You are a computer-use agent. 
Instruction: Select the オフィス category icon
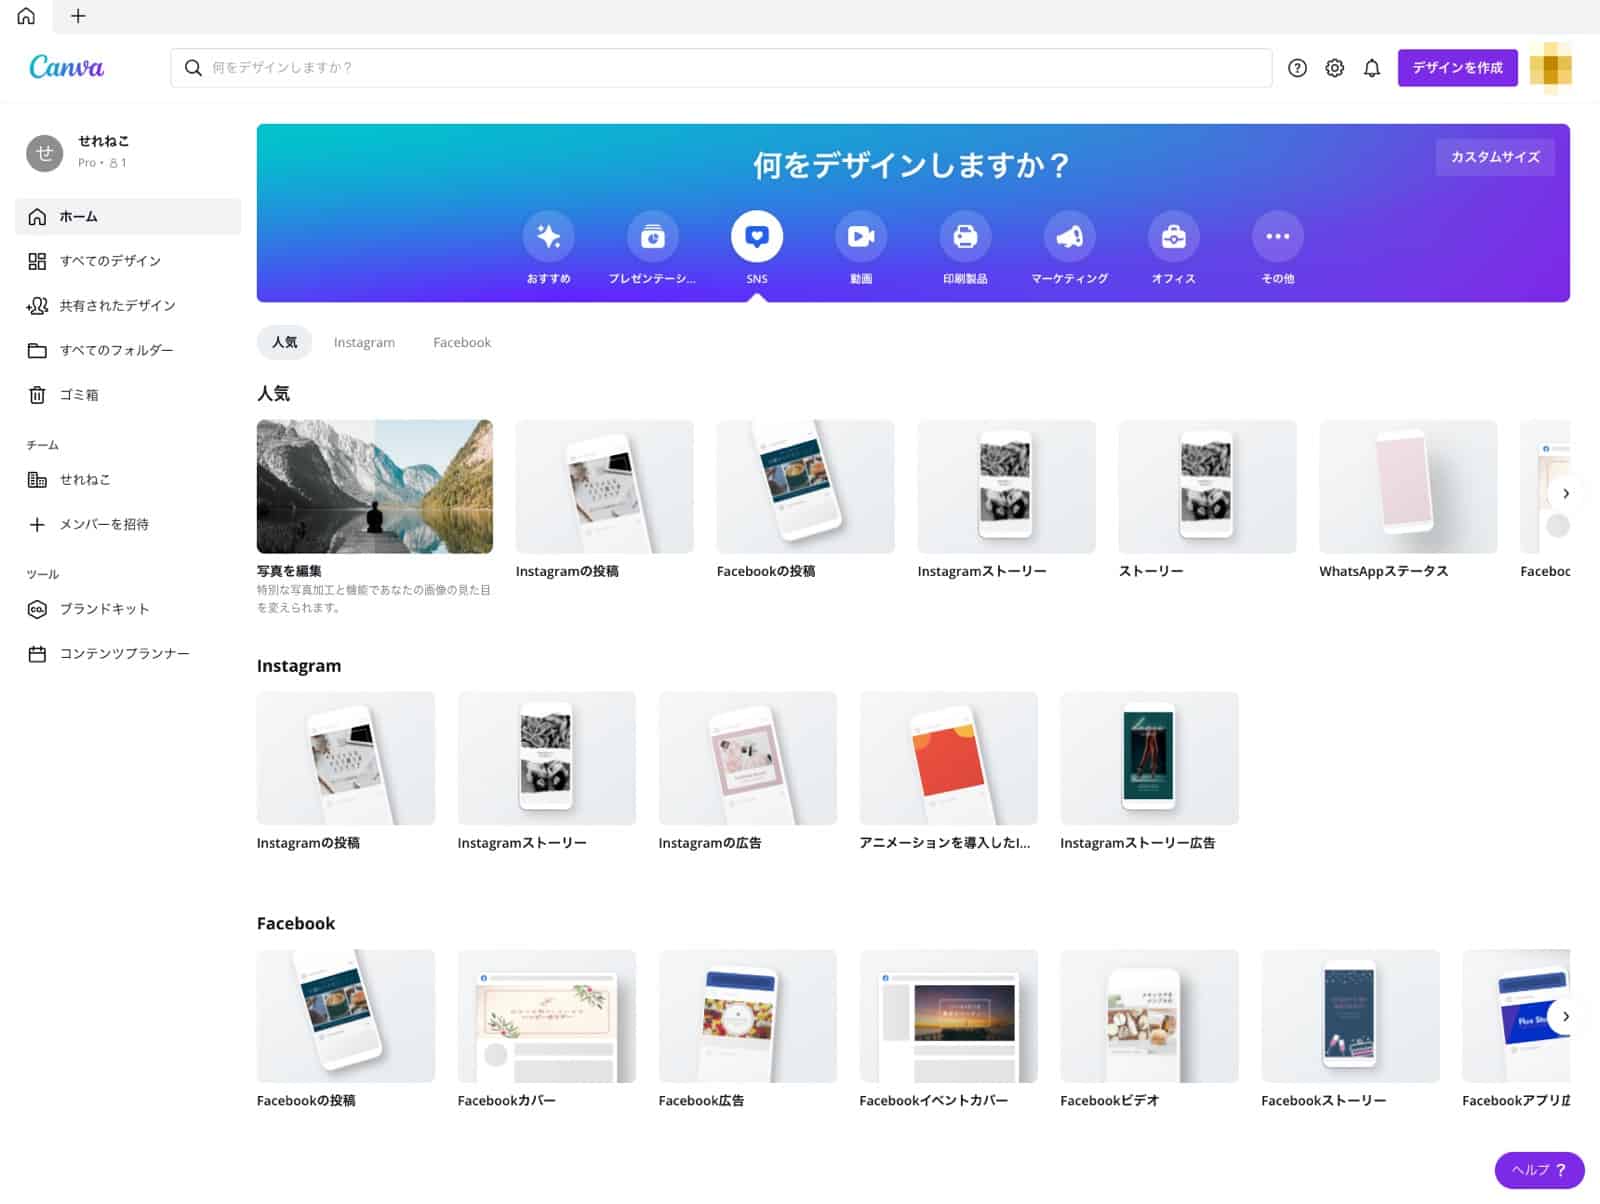[x=1173, y=236]
